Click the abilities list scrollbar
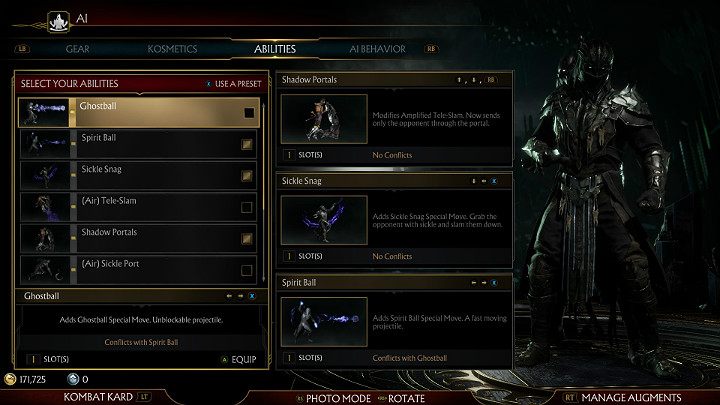Image resolution: width=720 pixels, height=405 pixels. (264, 192)
